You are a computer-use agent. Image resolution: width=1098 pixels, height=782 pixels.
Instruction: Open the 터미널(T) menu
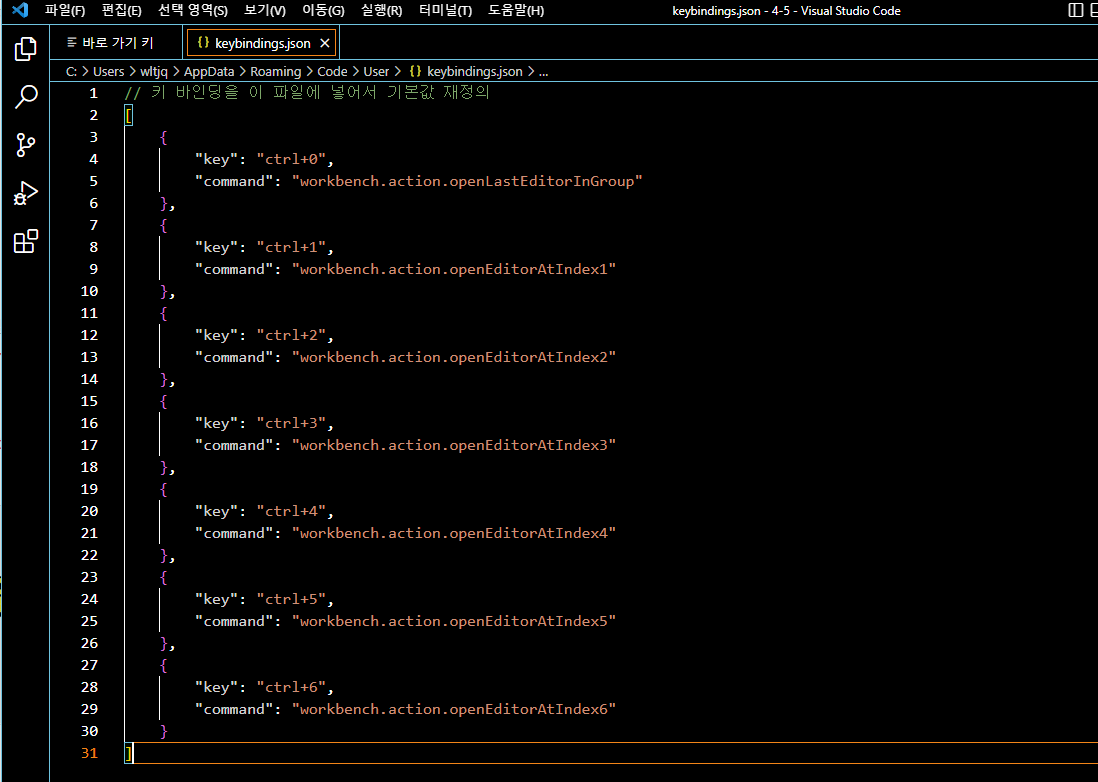coord(445,11)
